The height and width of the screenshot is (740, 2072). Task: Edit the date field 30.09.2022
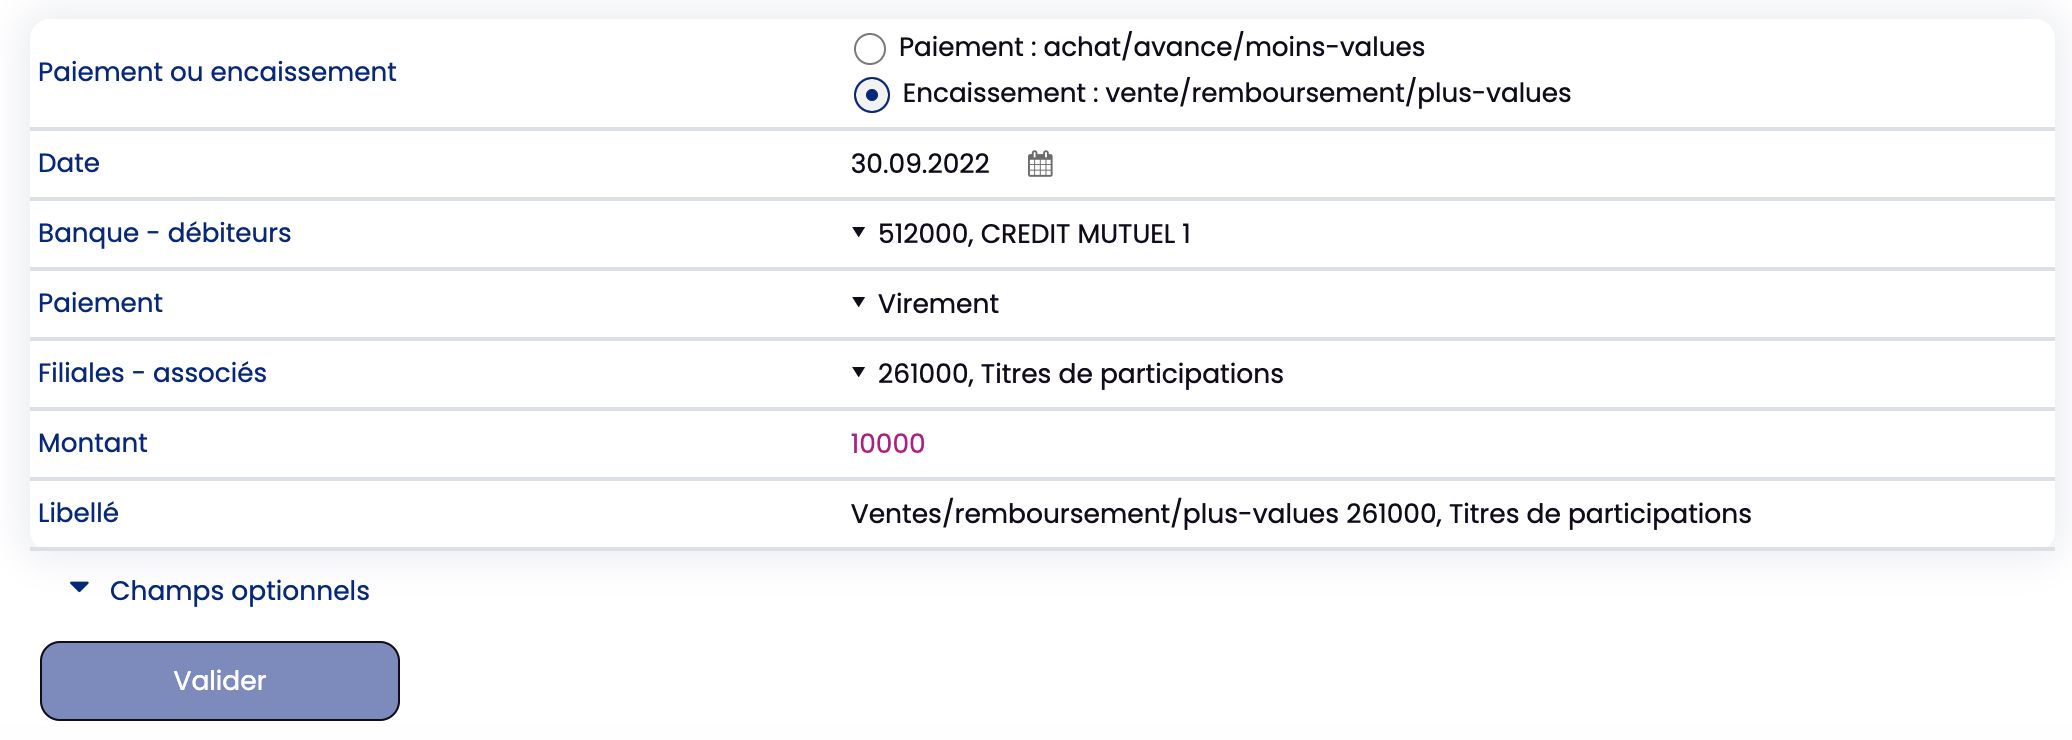920,164
